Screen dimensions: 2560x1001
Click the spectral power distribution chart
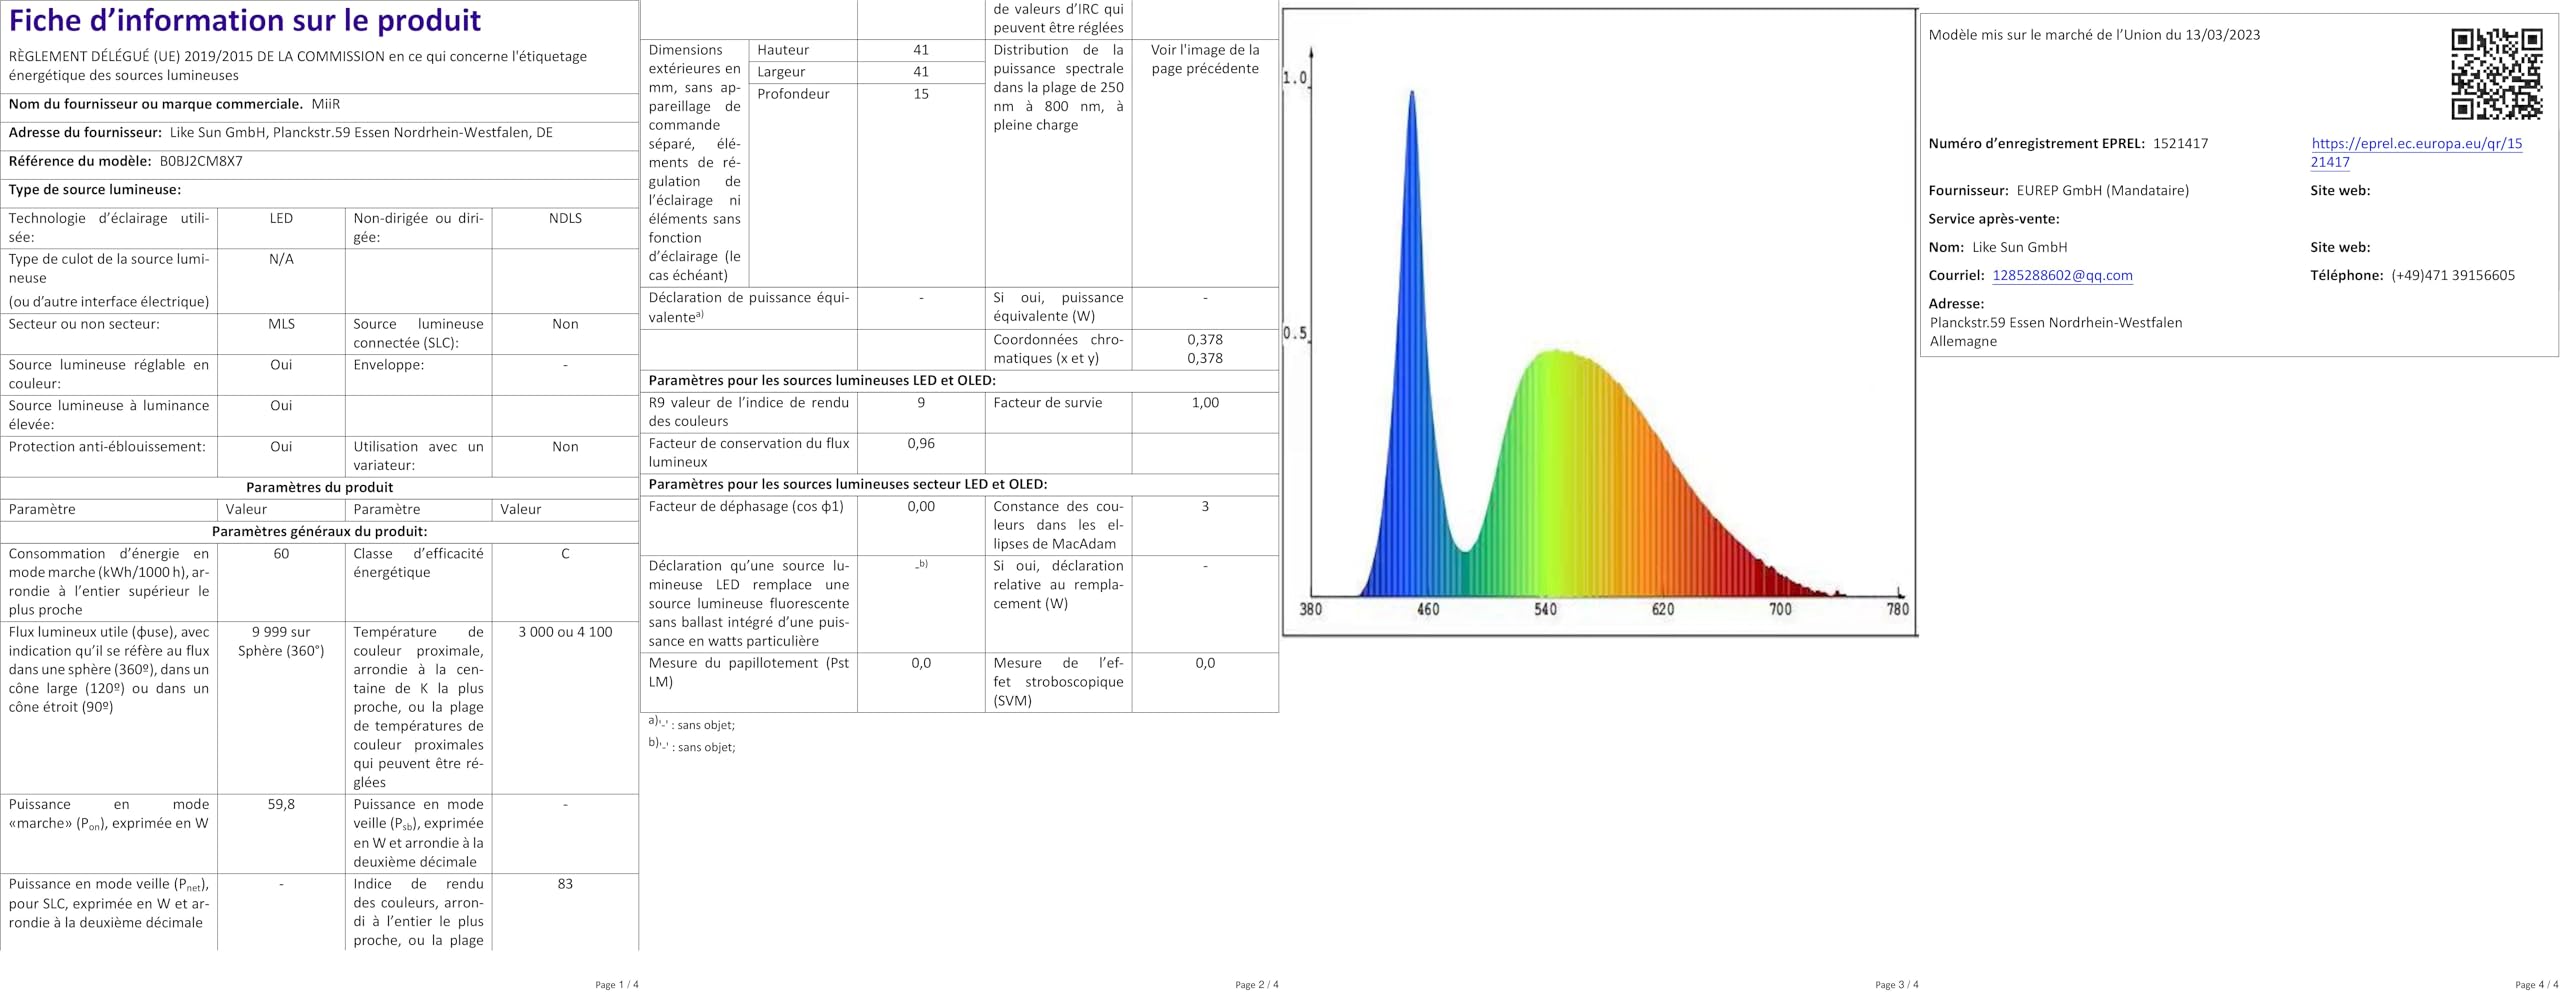pyautogui.click(x=1600, y=322)
